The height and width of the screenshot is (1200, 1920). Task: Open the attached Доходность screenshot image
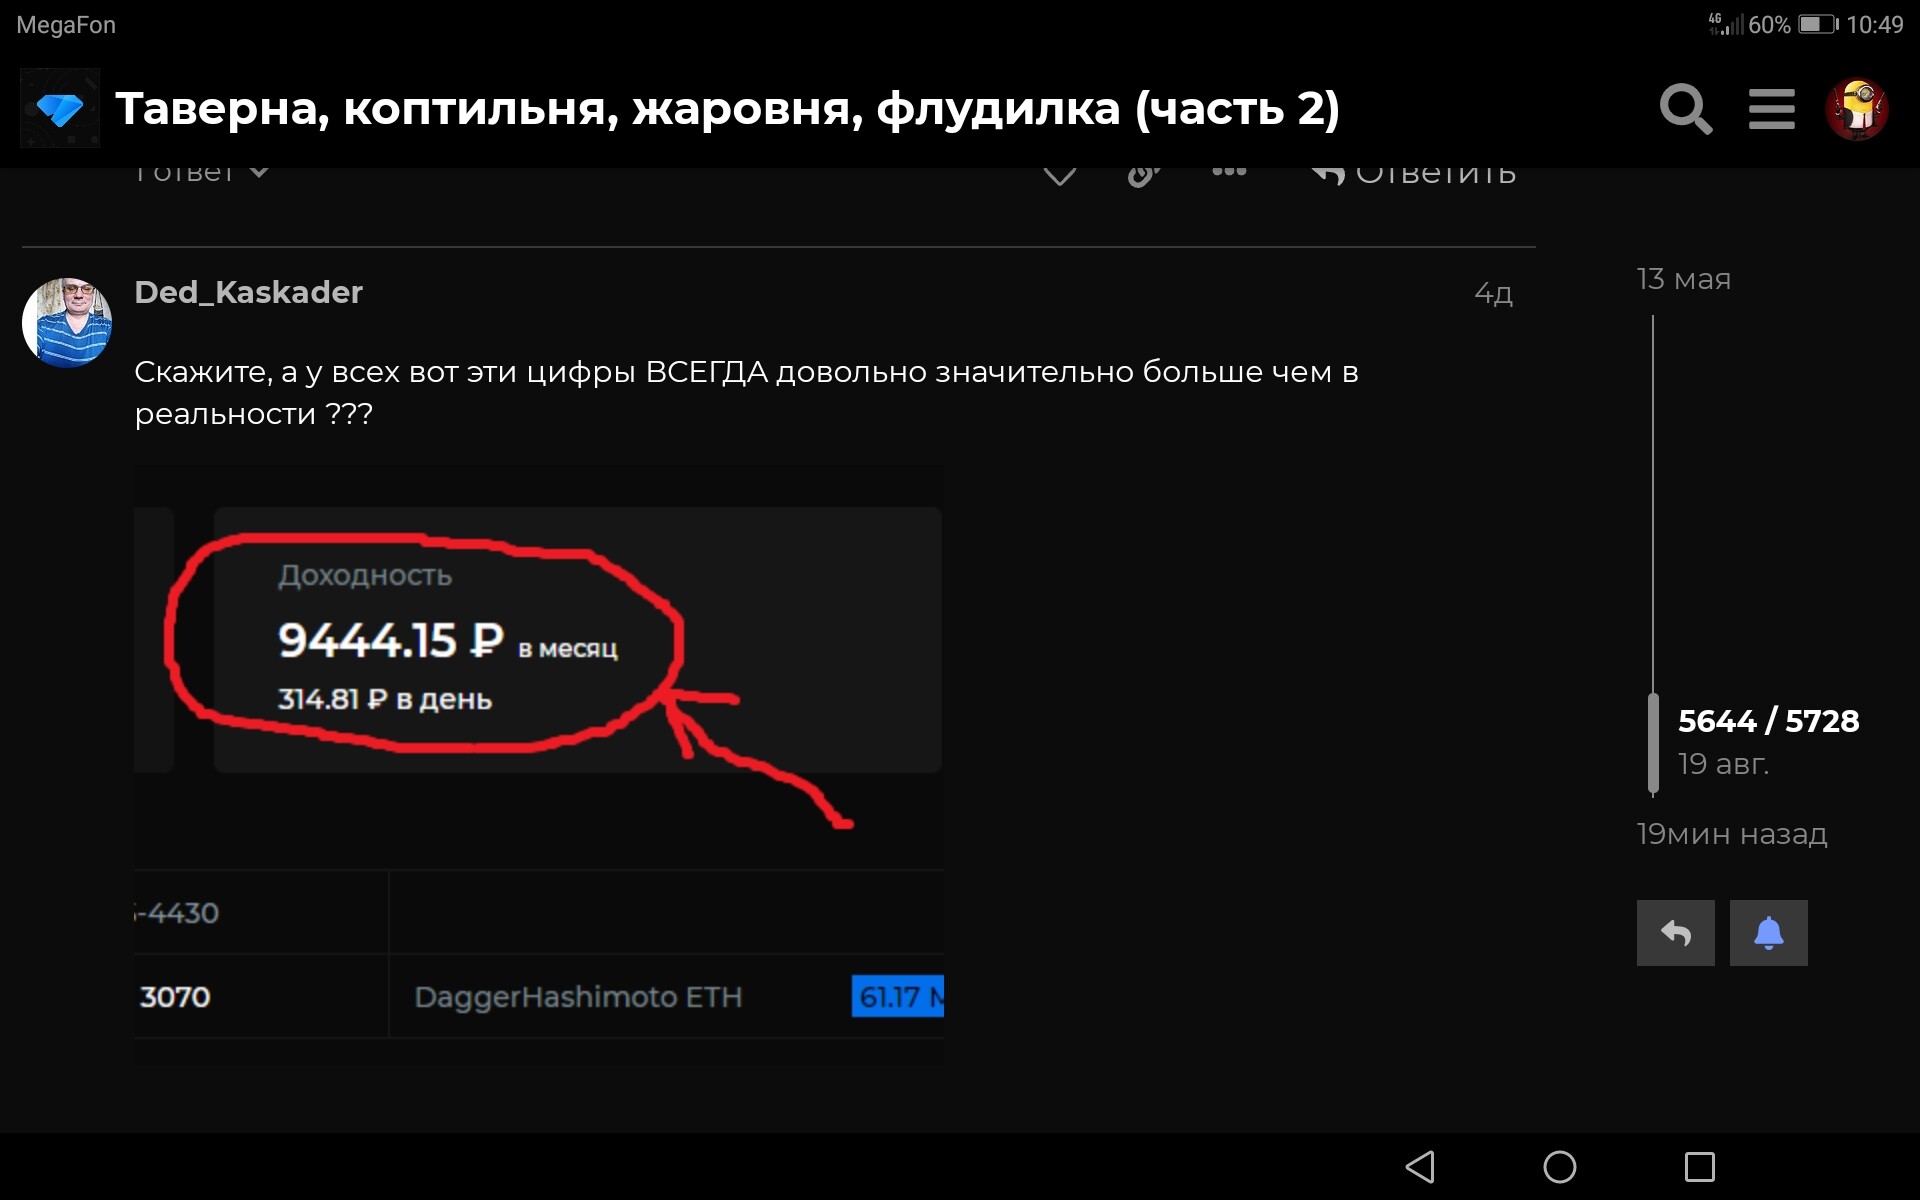[539, 764]
